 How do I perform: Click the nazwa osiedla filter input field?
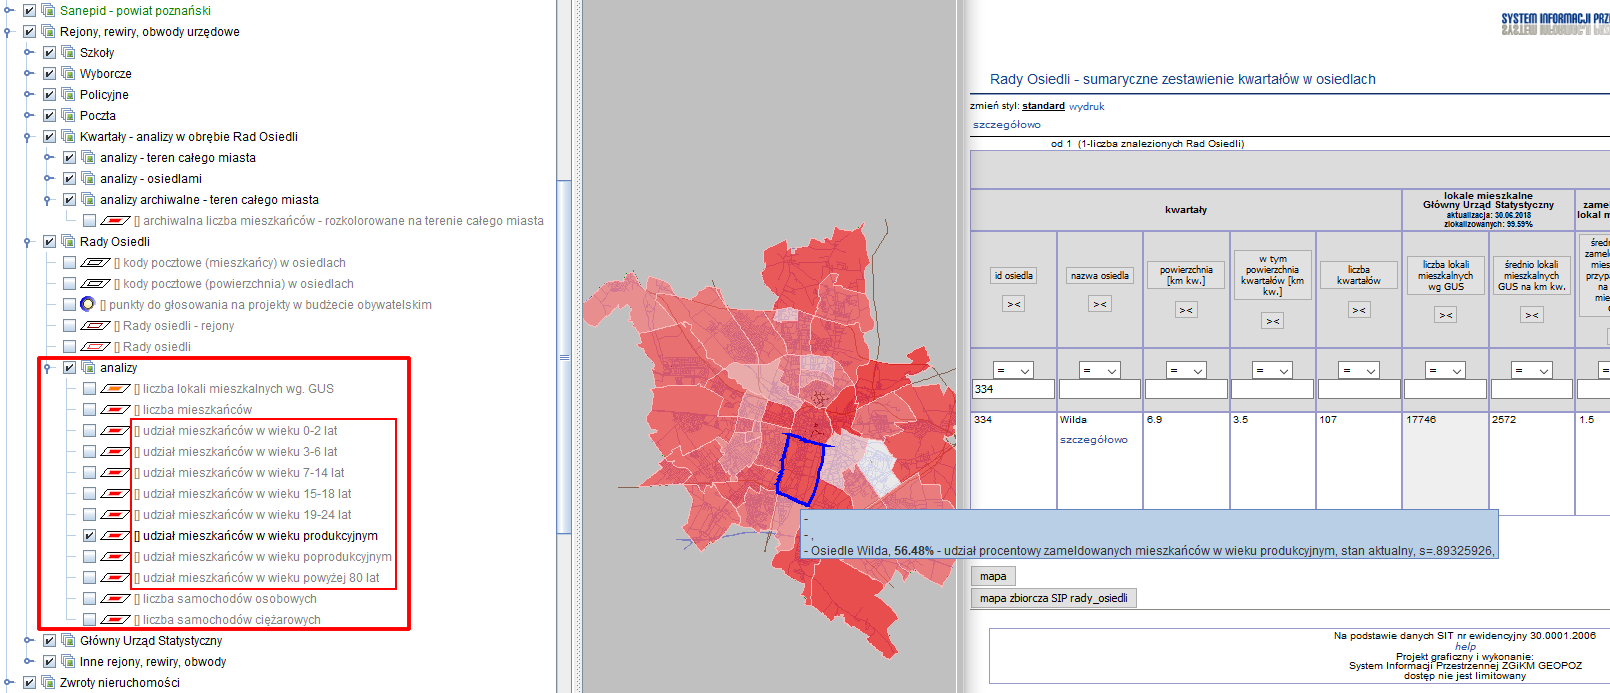(1100, 390)
